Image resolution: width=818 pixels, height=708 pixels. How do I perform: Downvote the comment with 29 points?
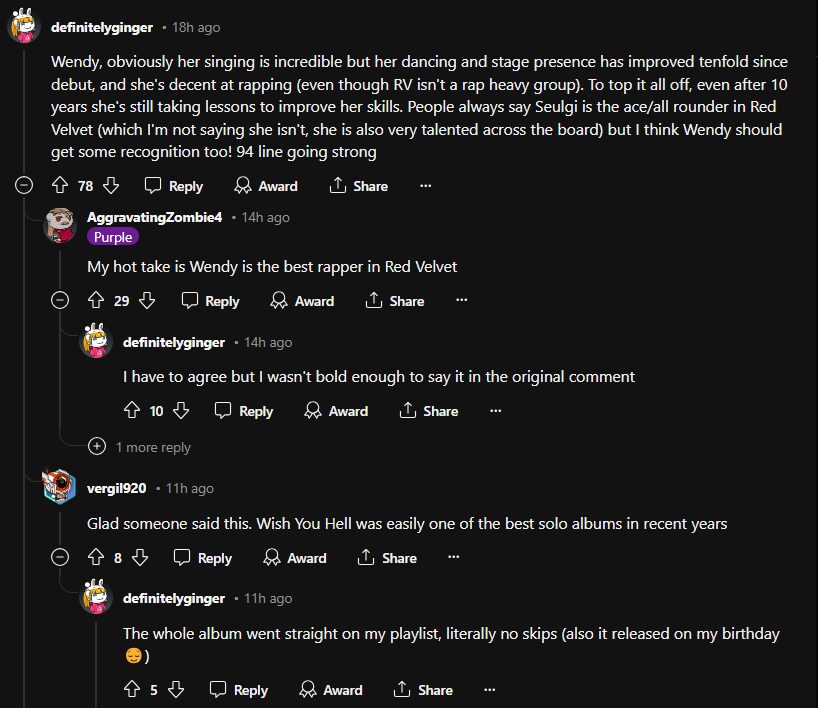pyautogui.click(x=147, y=301)
